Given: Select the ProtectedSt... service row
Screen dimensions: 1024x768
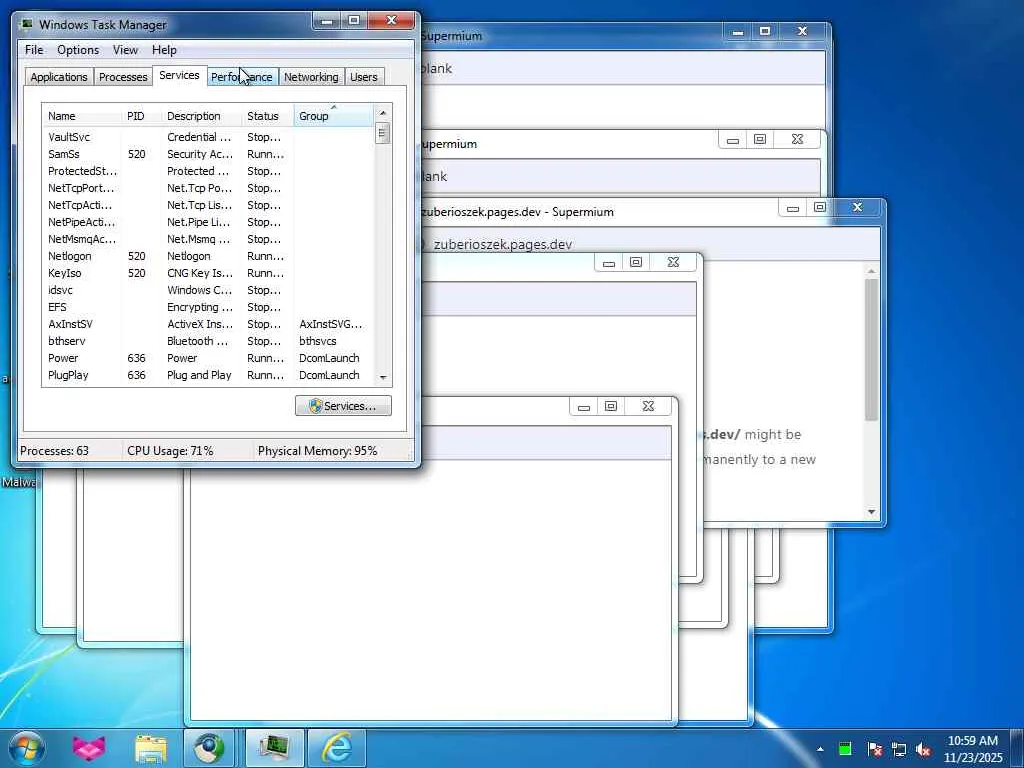Looking at the screenshot, I should (208, 171).
